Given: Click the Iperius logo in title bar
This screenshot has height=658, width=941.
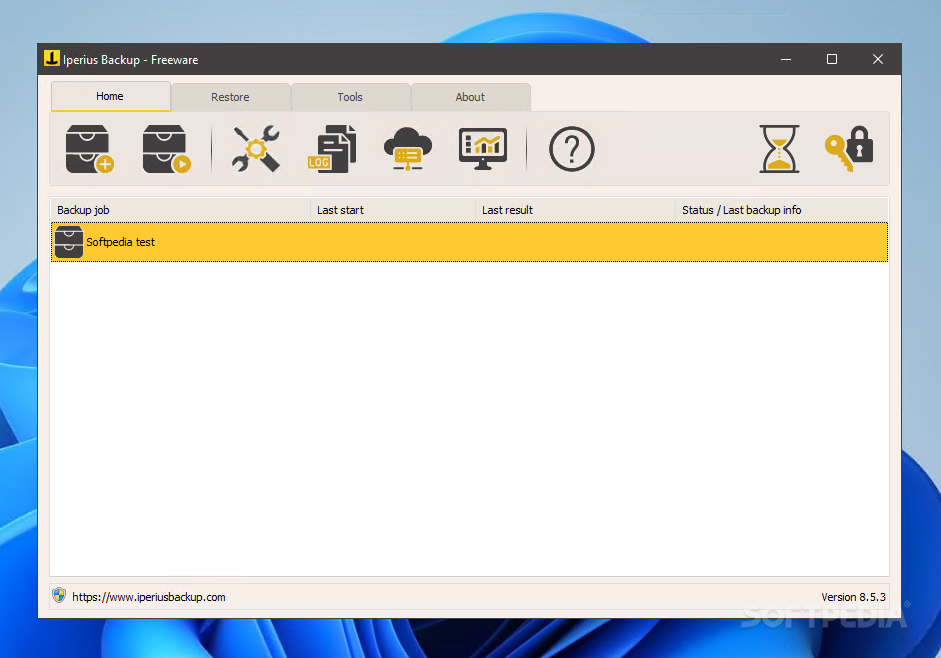Looking at the screenshot, I should click(x=52, y=58).
